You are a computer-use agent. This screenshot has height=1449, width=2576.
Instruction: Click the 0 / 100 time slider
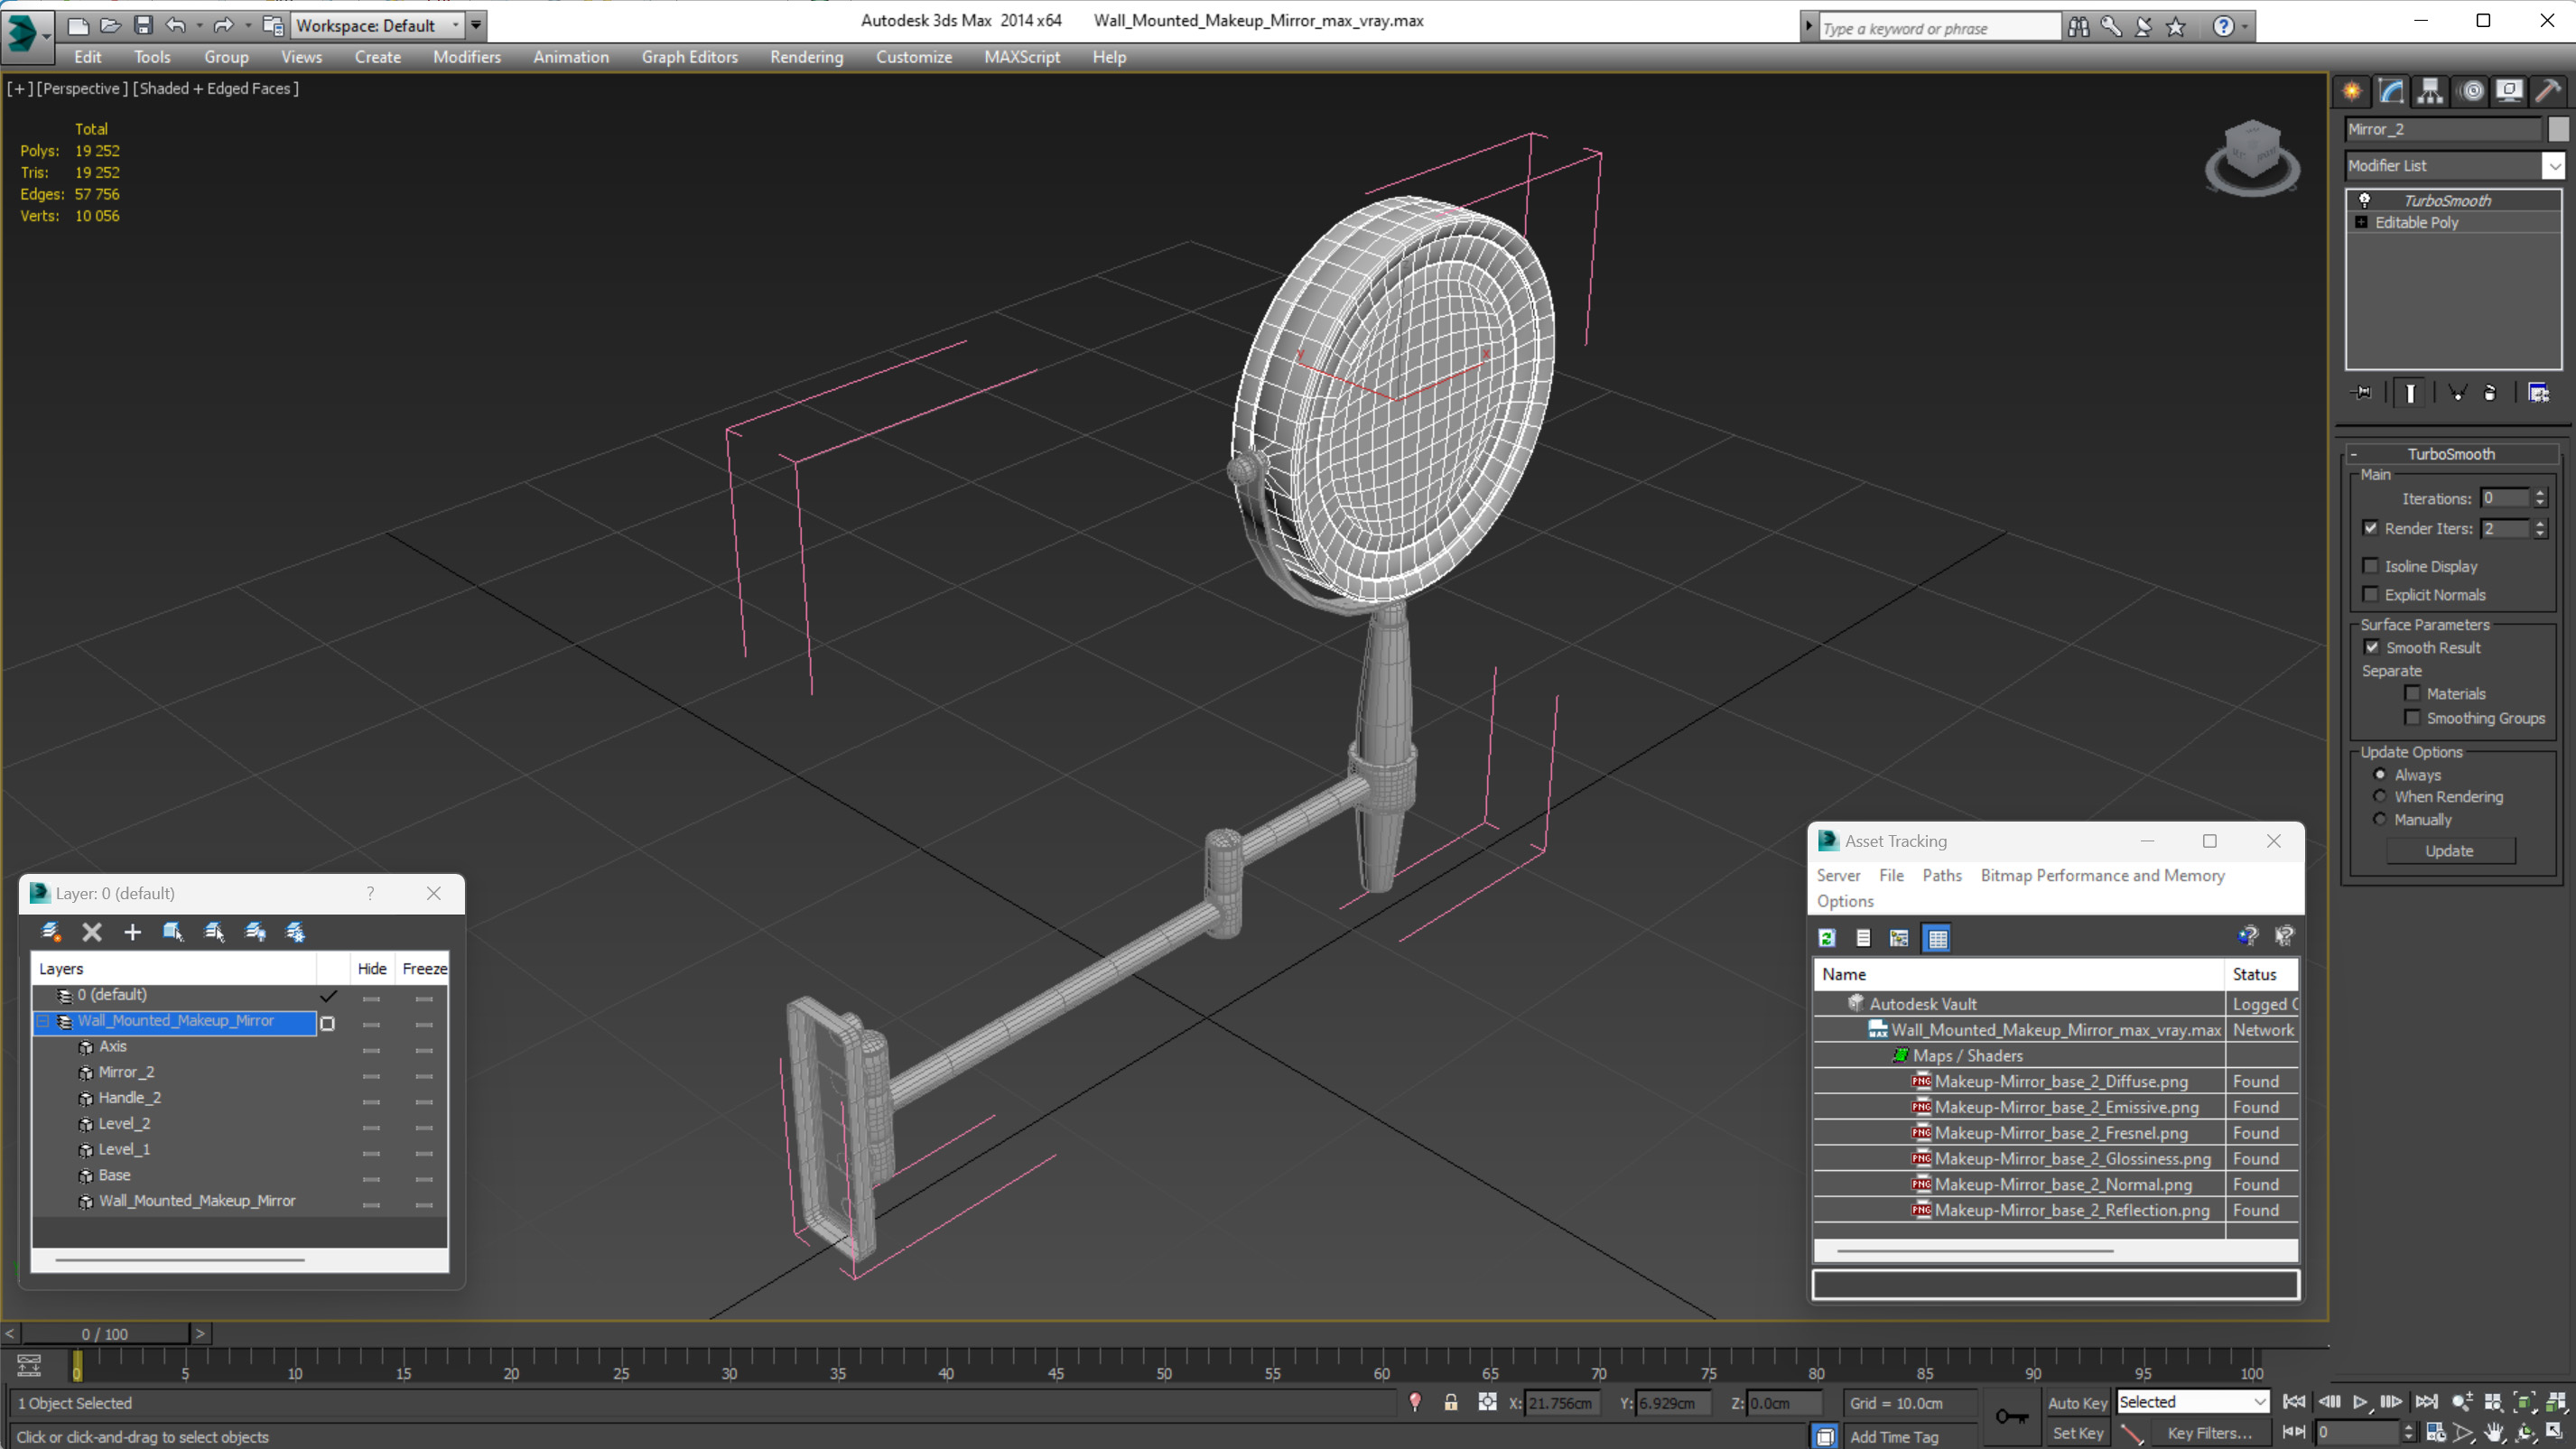(x=105, y=1334)
